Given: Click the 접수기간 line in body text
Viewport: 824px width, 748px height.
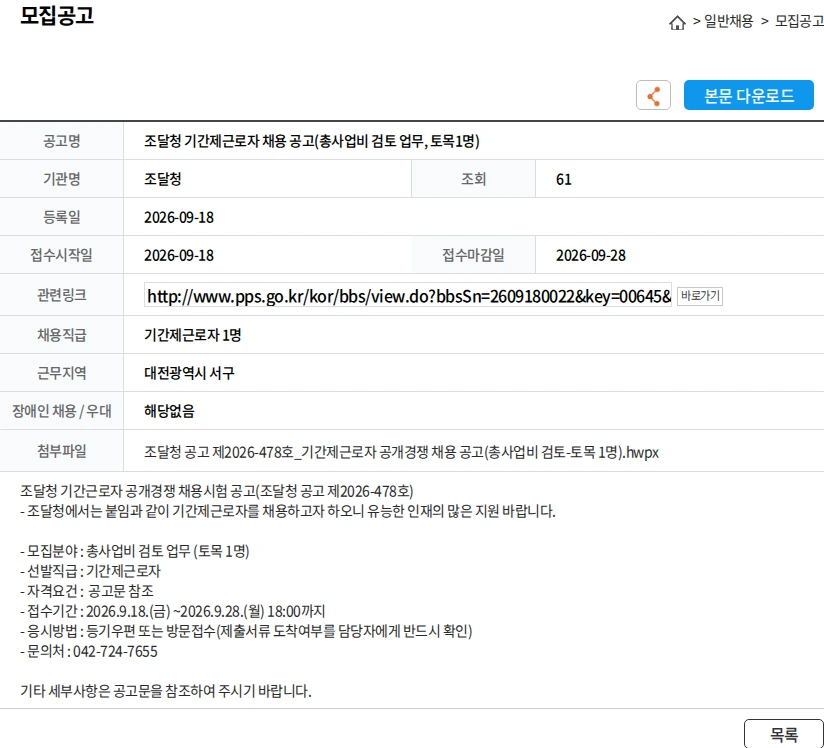Looking at the screenshot, I should click(x=173, y=611).
